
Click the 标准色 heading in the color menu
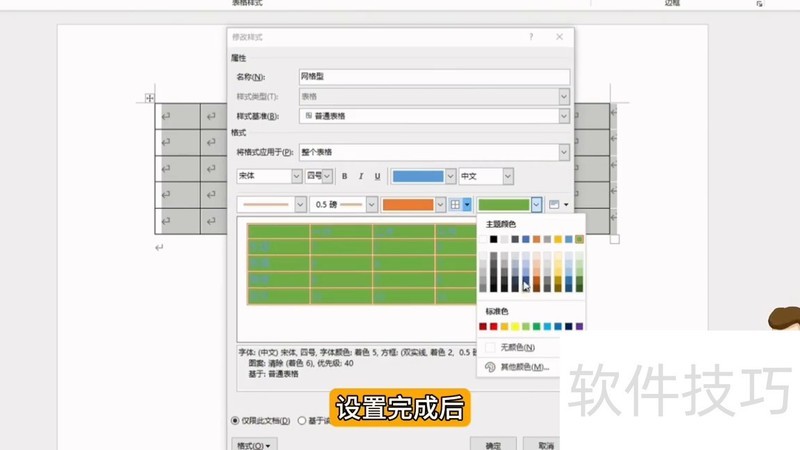(x=496, y=311)
